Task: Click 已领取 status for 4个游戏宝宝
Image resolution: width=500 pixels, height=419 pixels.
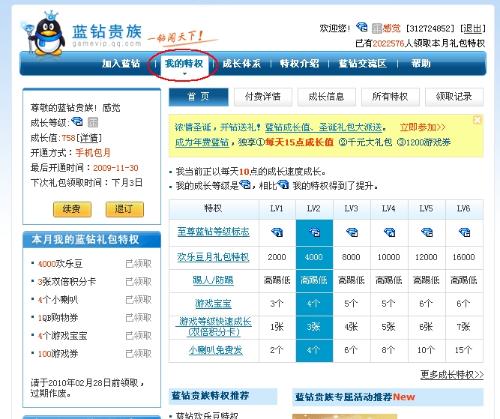Action: 138,336
